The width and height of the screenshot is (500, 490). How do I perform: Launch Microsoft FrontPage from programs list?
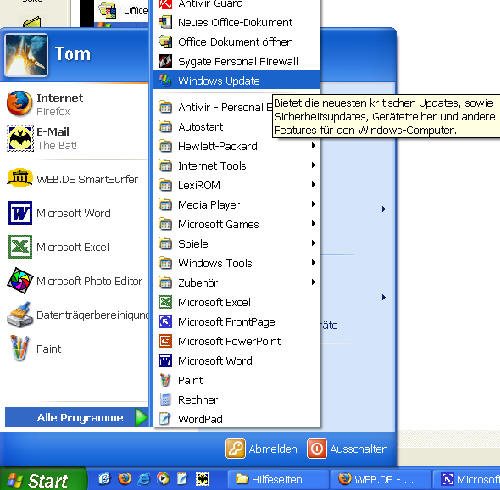tap(237, 322)
